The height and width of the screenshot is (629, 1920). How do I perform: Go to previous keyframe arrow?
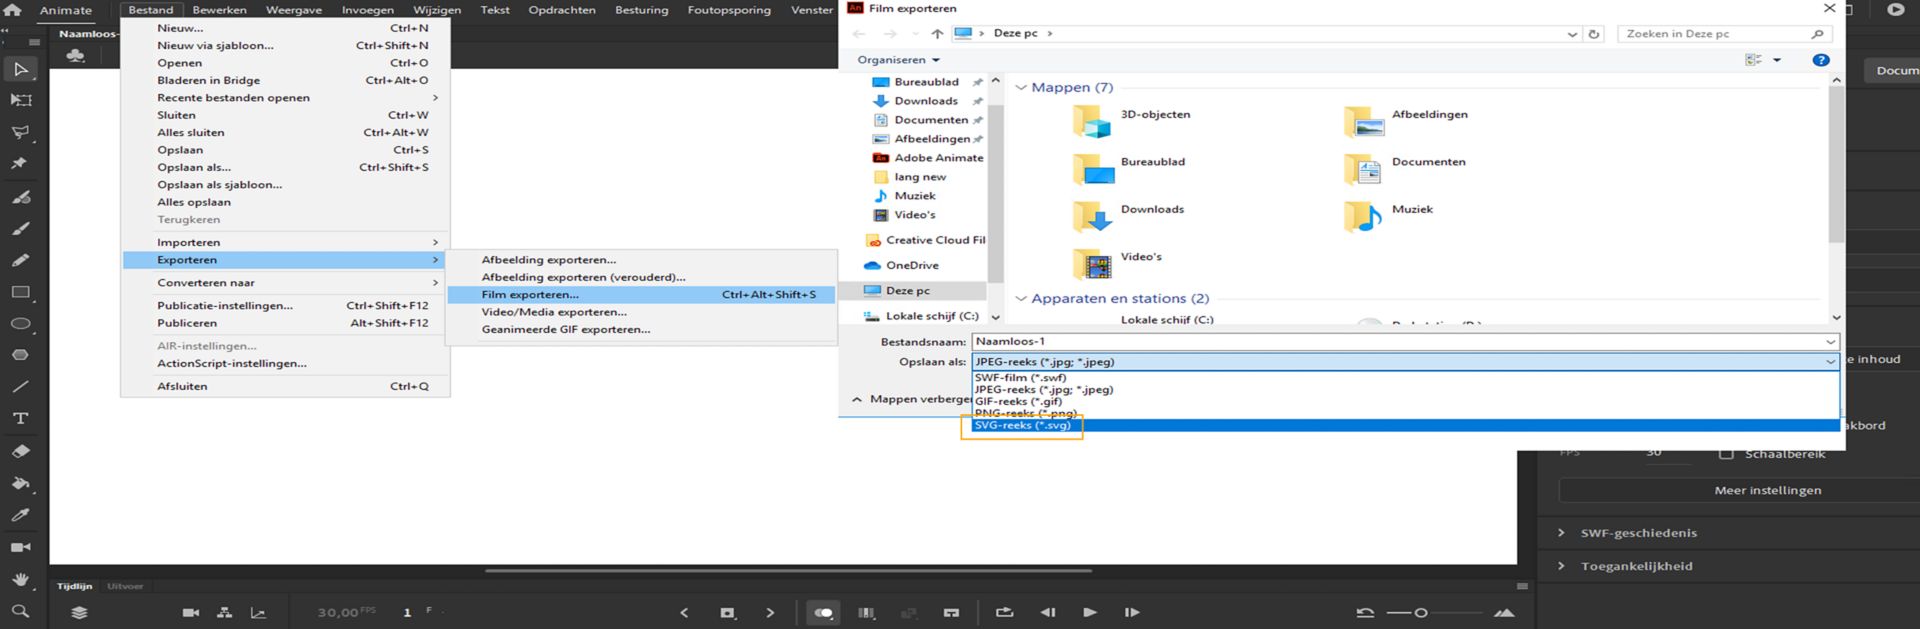point(684,613)
